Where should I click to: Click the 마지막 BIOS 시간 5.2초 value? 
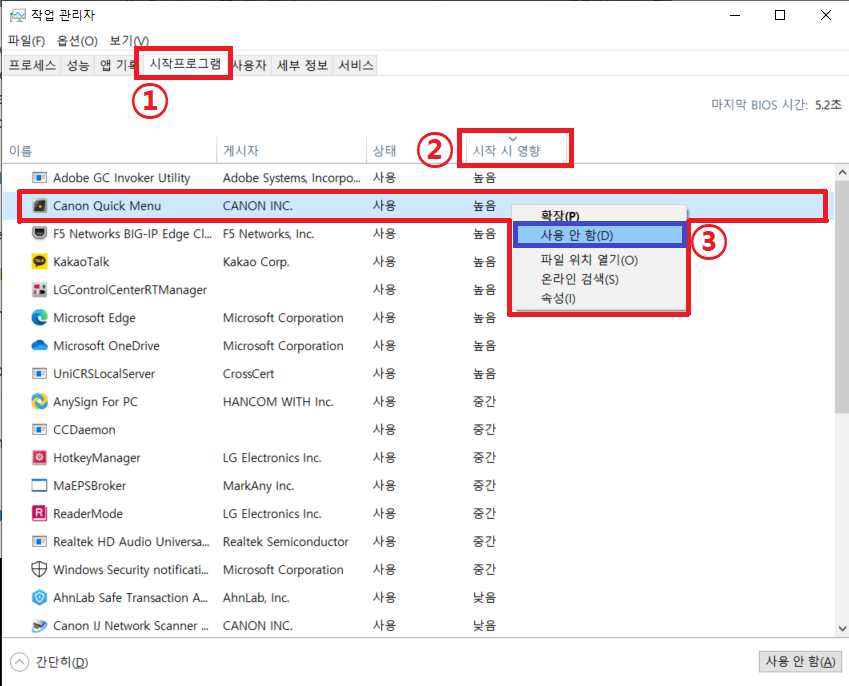click(x=828, y=105)
